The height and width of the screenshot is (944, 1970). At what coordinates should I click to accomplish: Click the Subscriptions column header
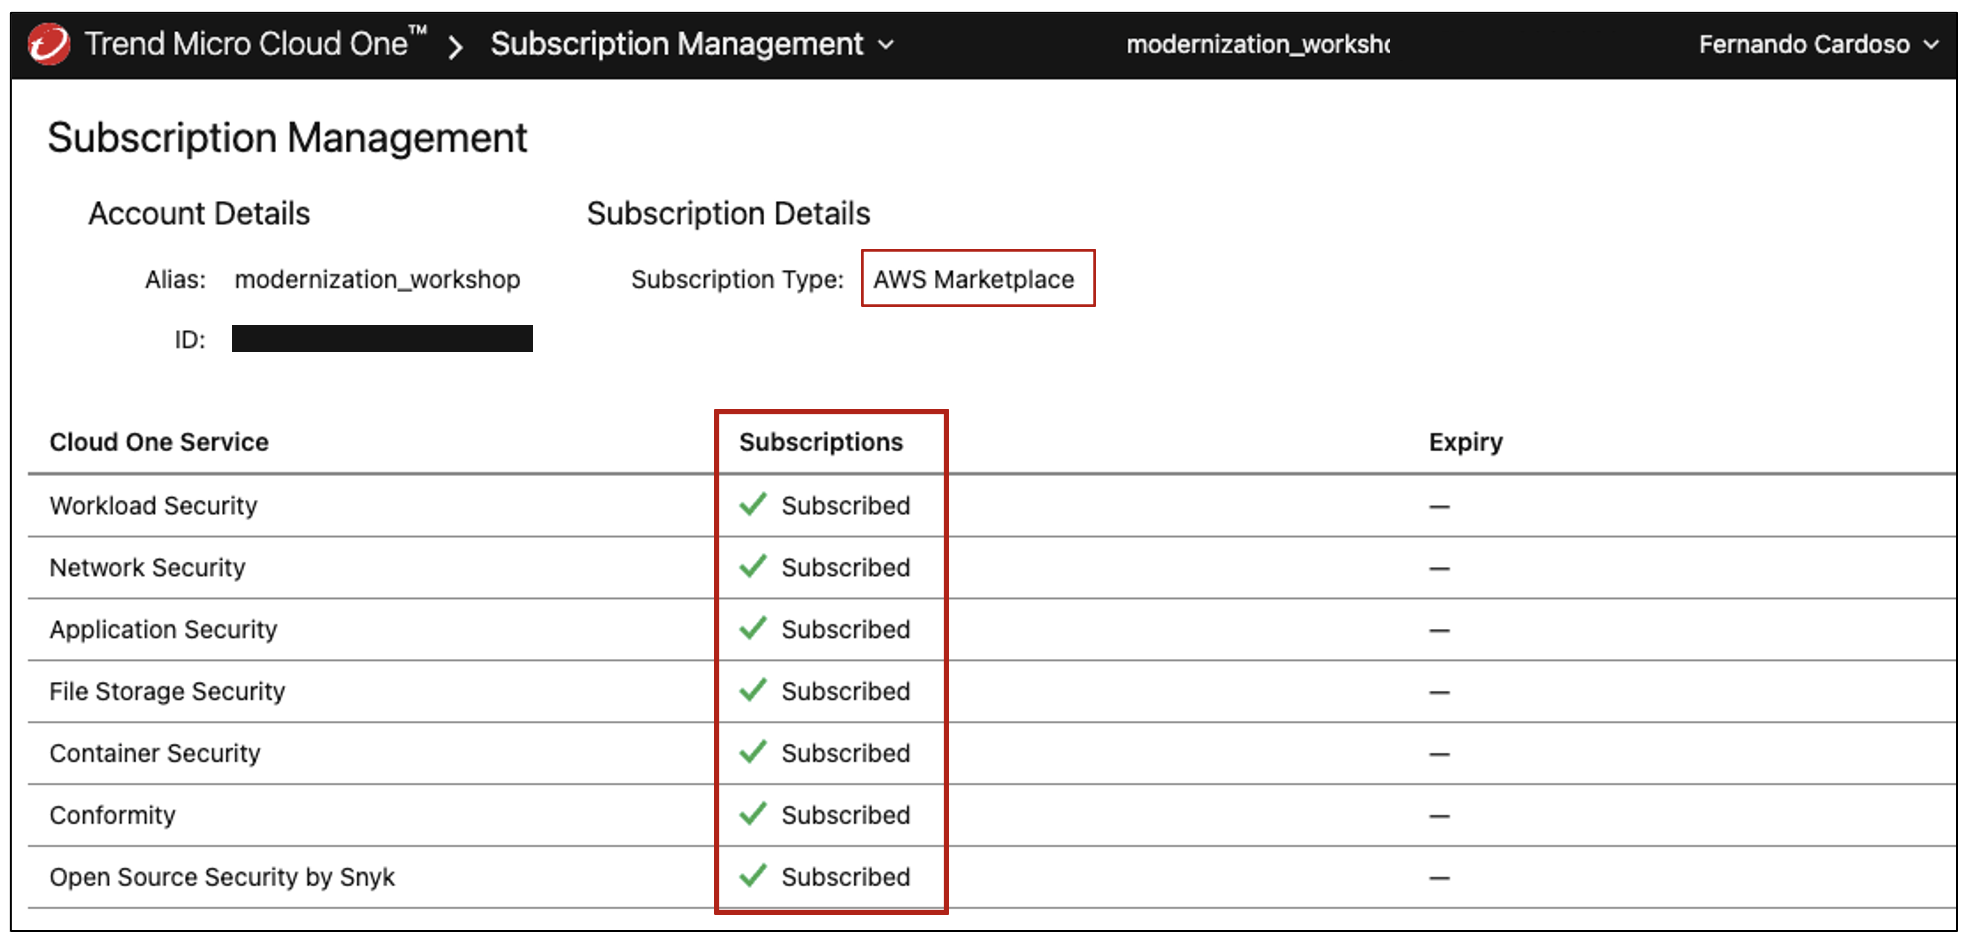point(821,442)
